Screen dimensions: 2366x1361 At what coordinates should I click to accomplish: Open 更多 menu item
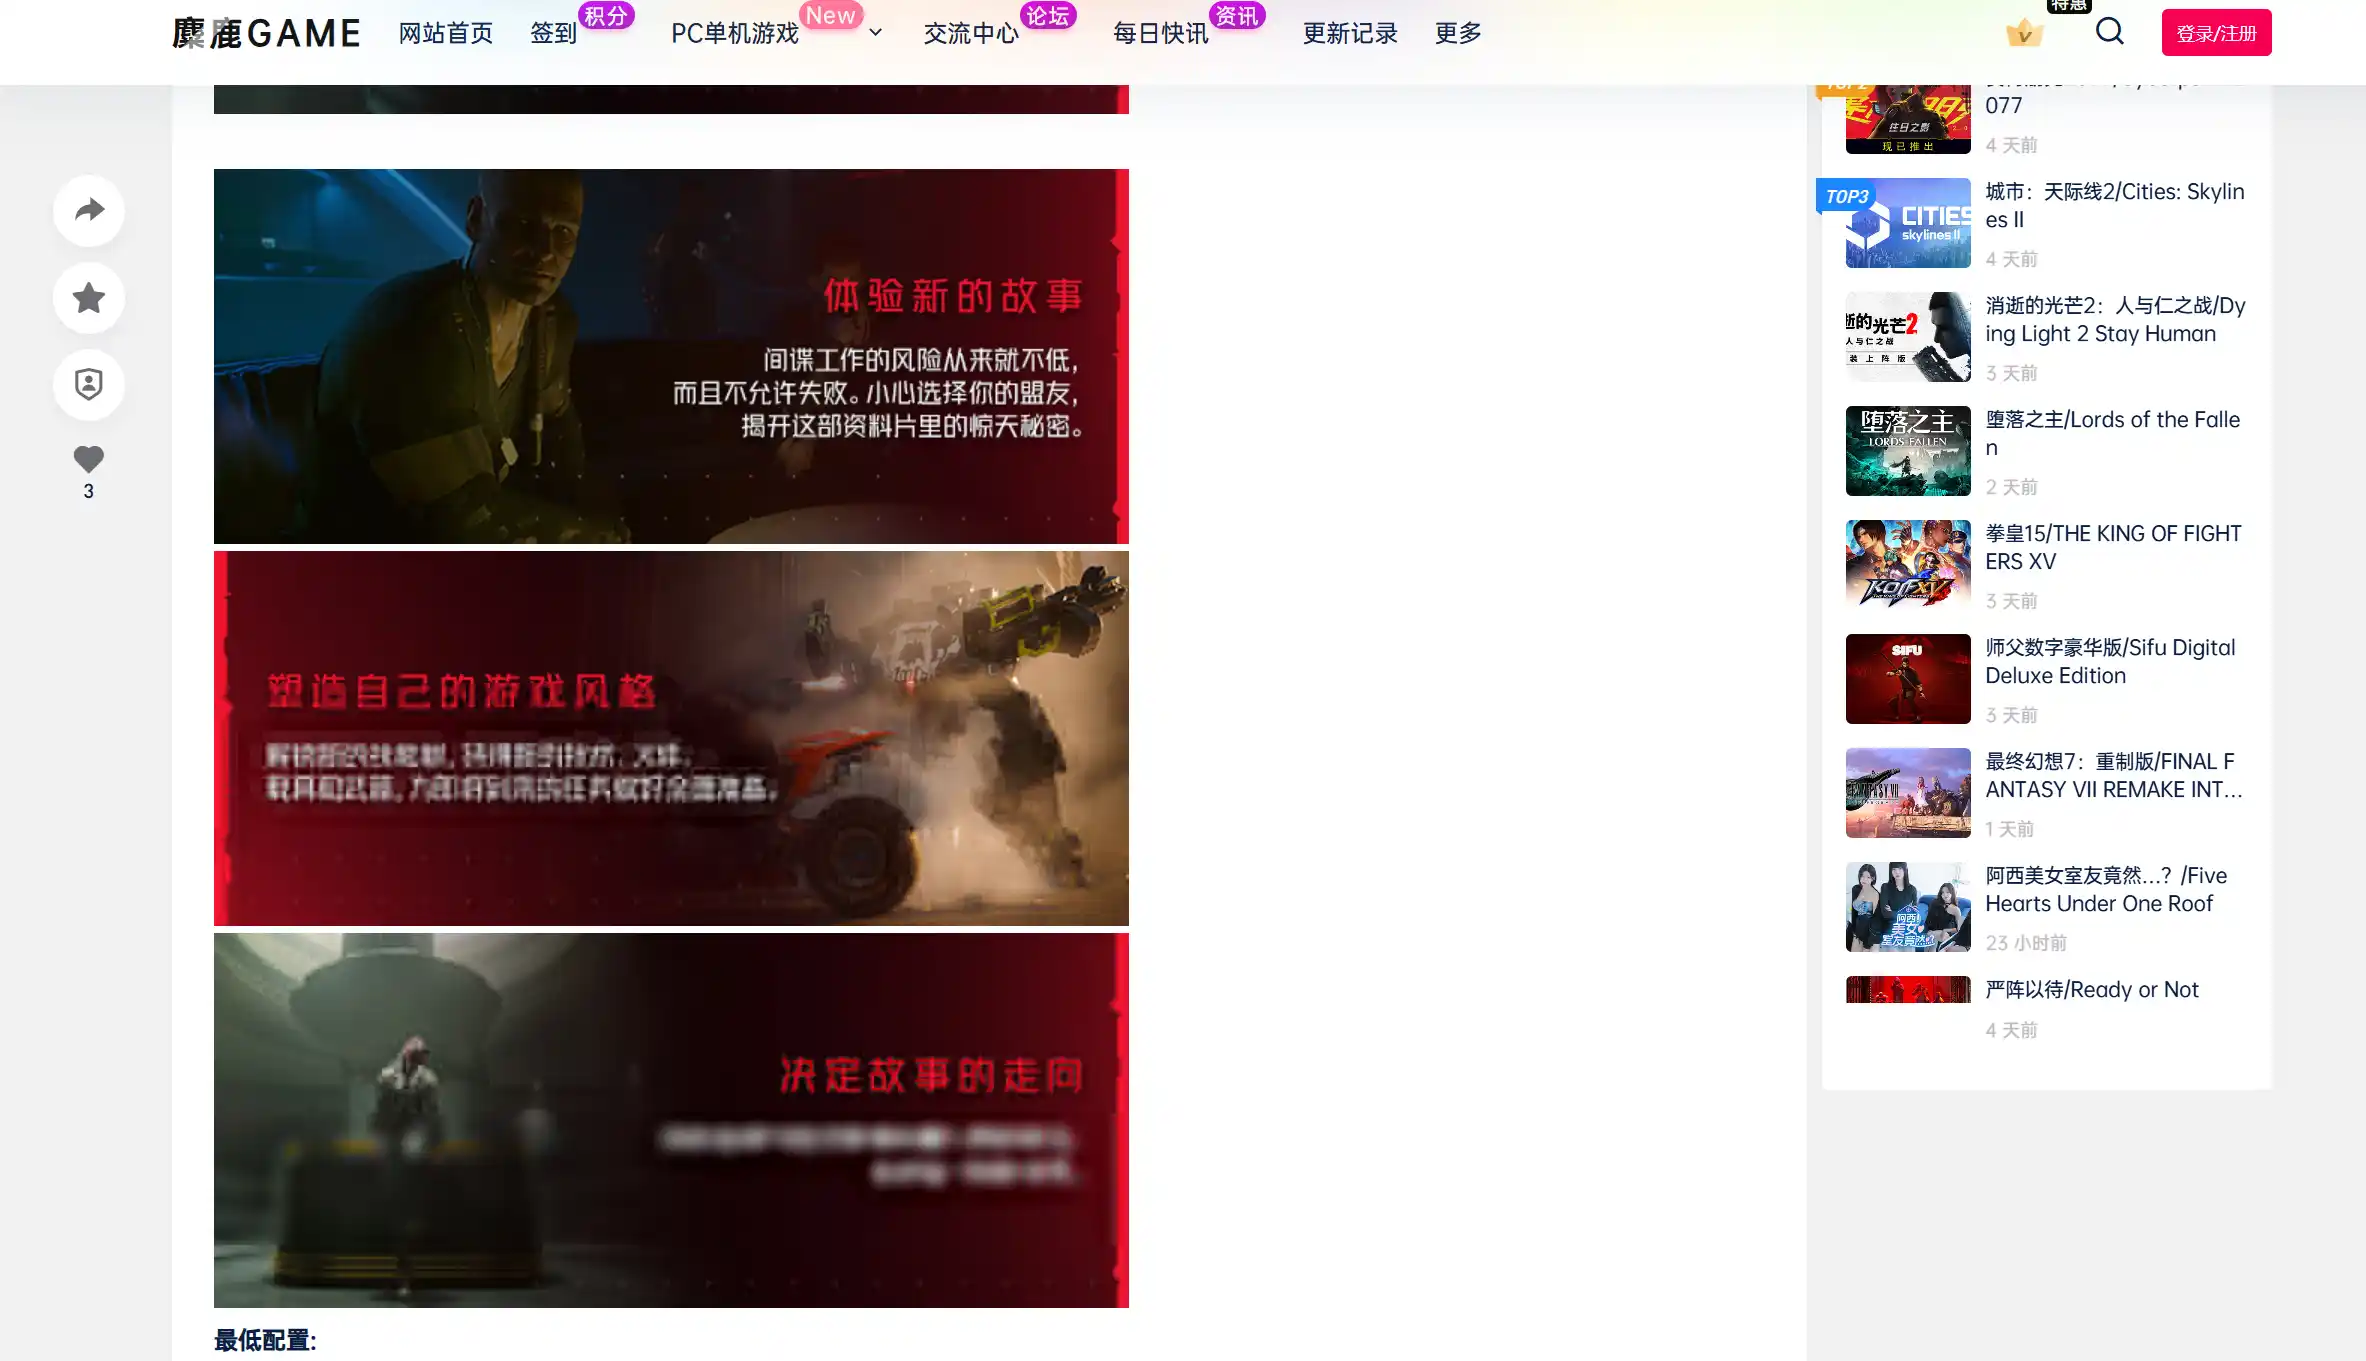coord(1458,33)
